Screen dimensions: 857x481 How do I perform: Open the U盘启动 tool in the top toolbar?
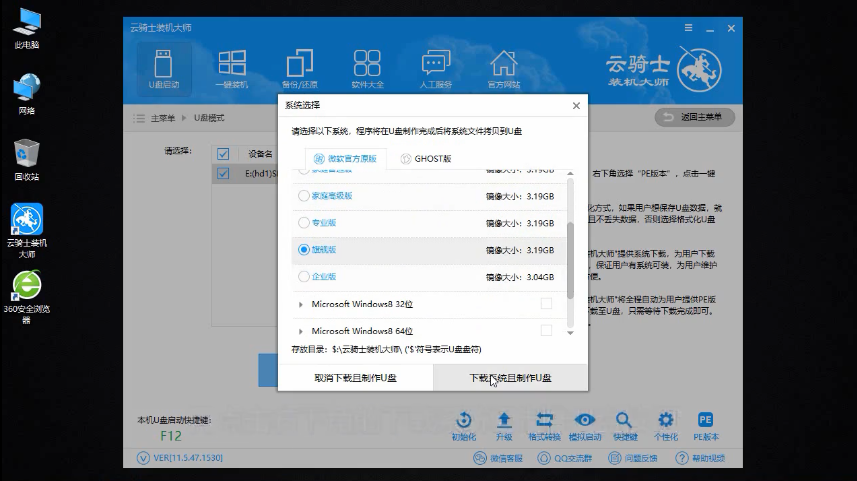(163, 69)
